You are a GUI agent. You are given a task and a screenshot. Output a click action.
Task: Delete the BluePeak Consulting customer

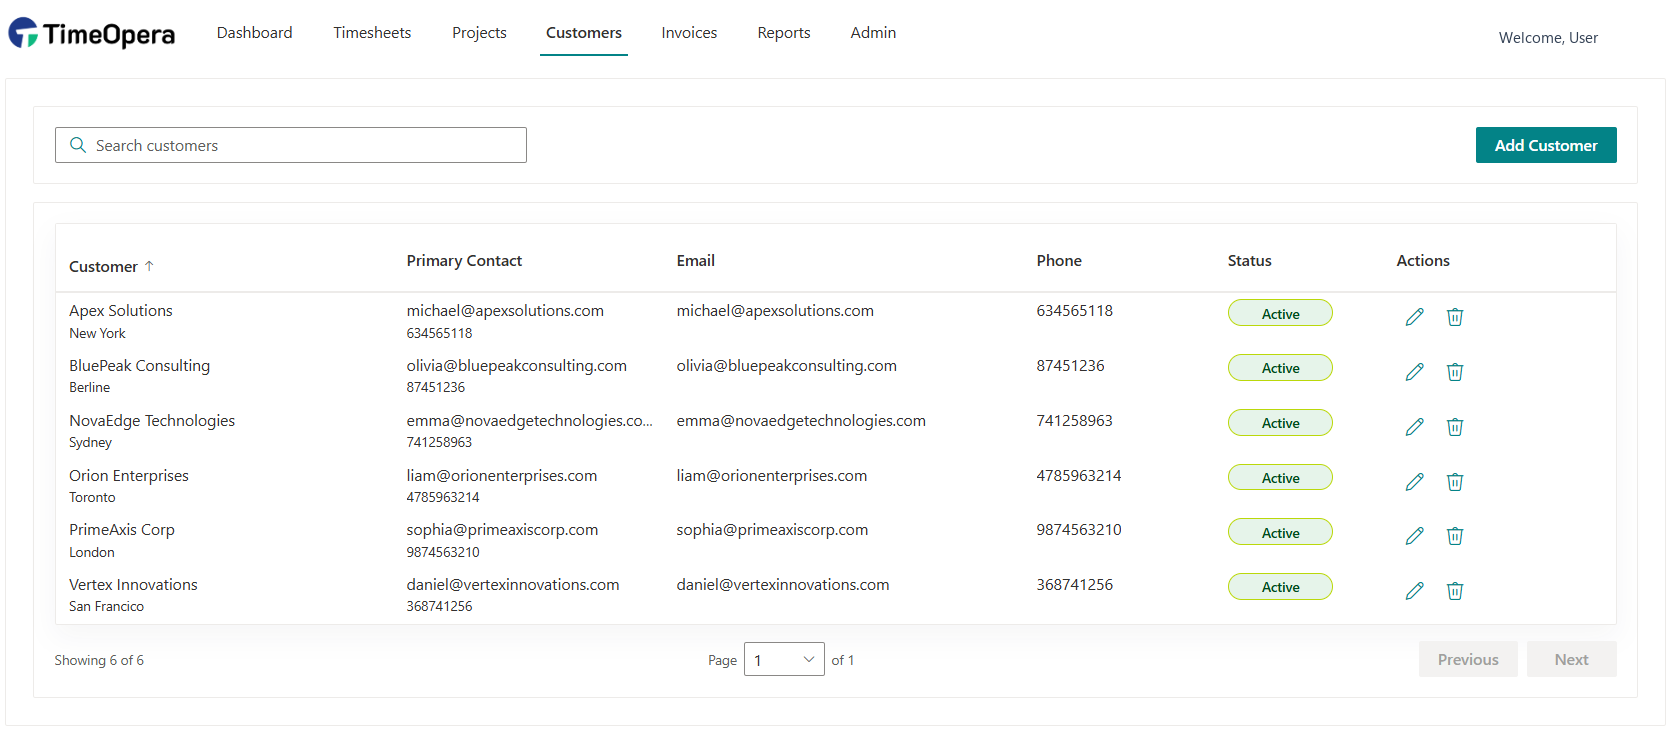click(x=1455, y=372)
